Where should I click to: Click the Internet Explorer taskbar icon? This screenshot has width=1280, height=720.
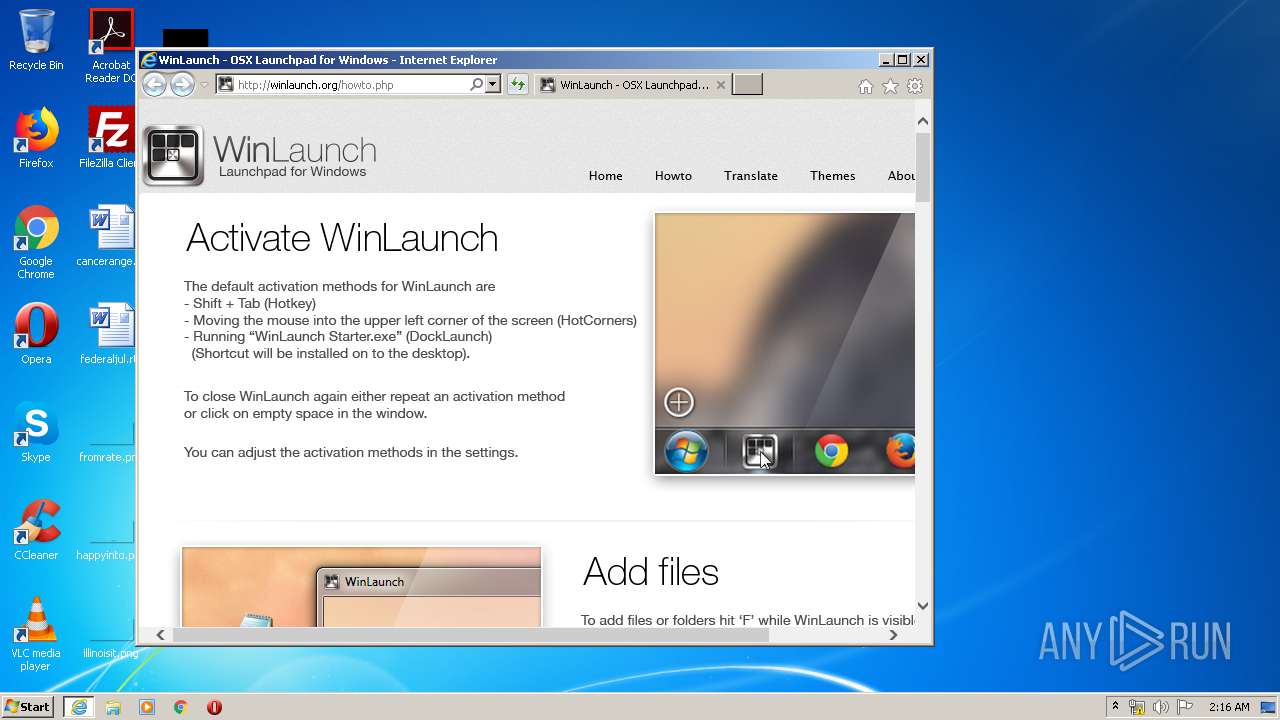(78, 707)
